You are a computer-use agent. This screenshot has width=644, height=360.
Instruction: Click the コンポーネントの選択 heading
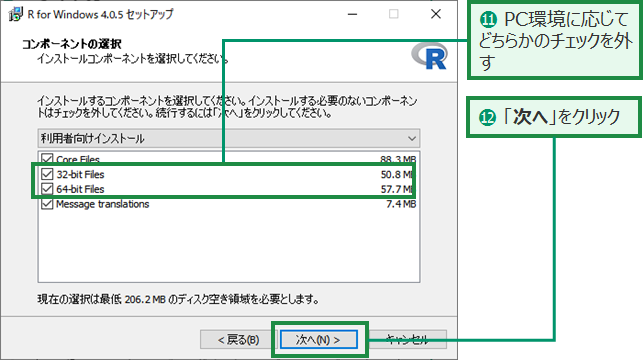71,44
